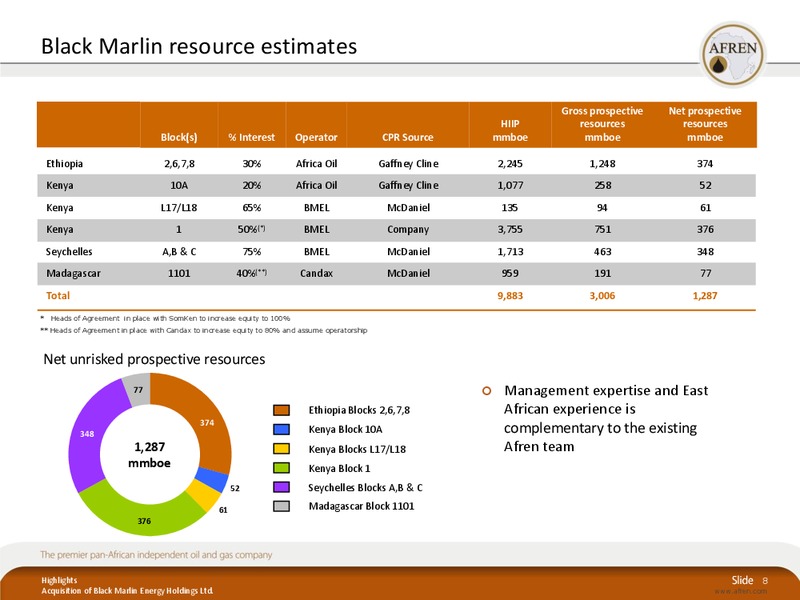The image size is (800, 600).
Task: Click the 65% interest cell
Action: click(252, 208)
